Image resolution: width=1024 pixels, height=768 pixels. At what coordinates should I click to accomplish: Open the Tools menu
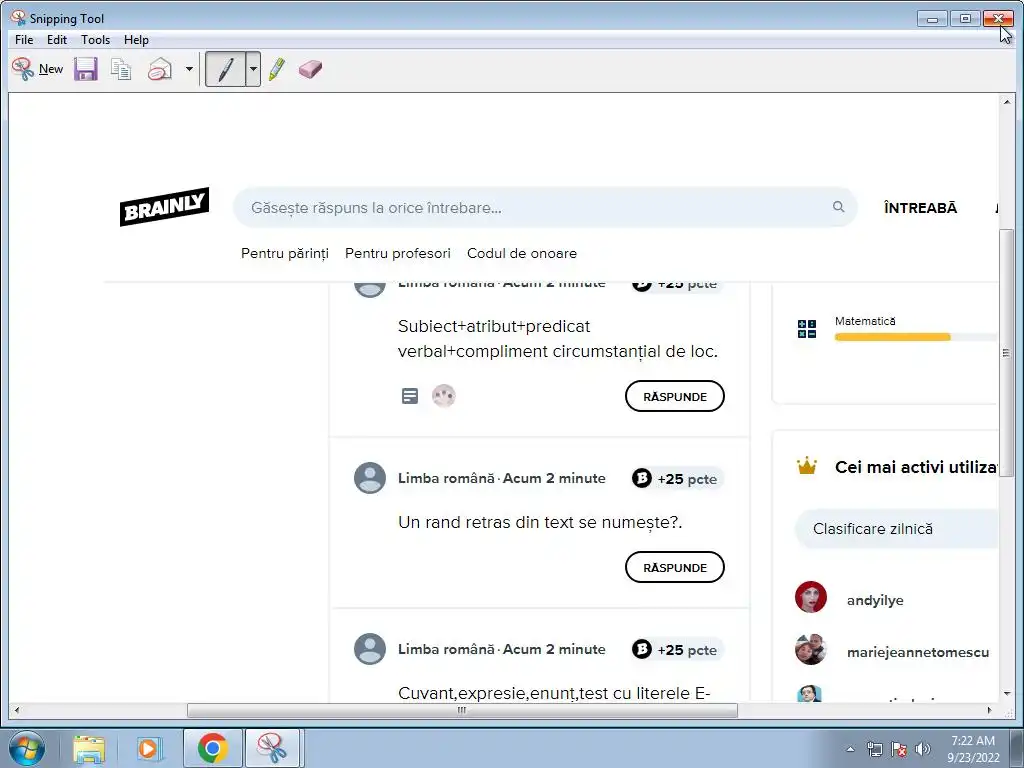pos(95,40)
